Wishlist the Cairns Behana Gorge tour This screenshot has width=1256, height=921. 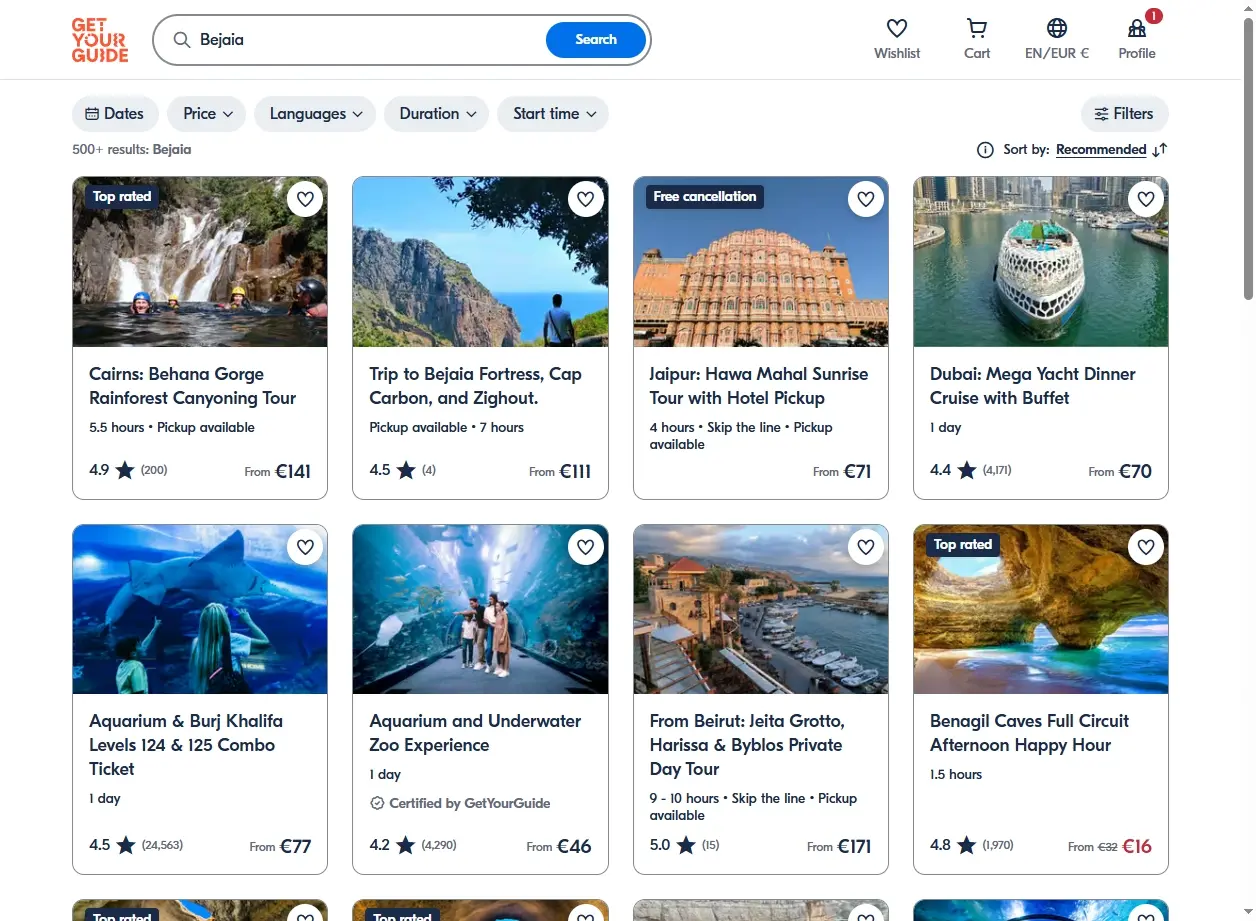[x=305, y=199]
